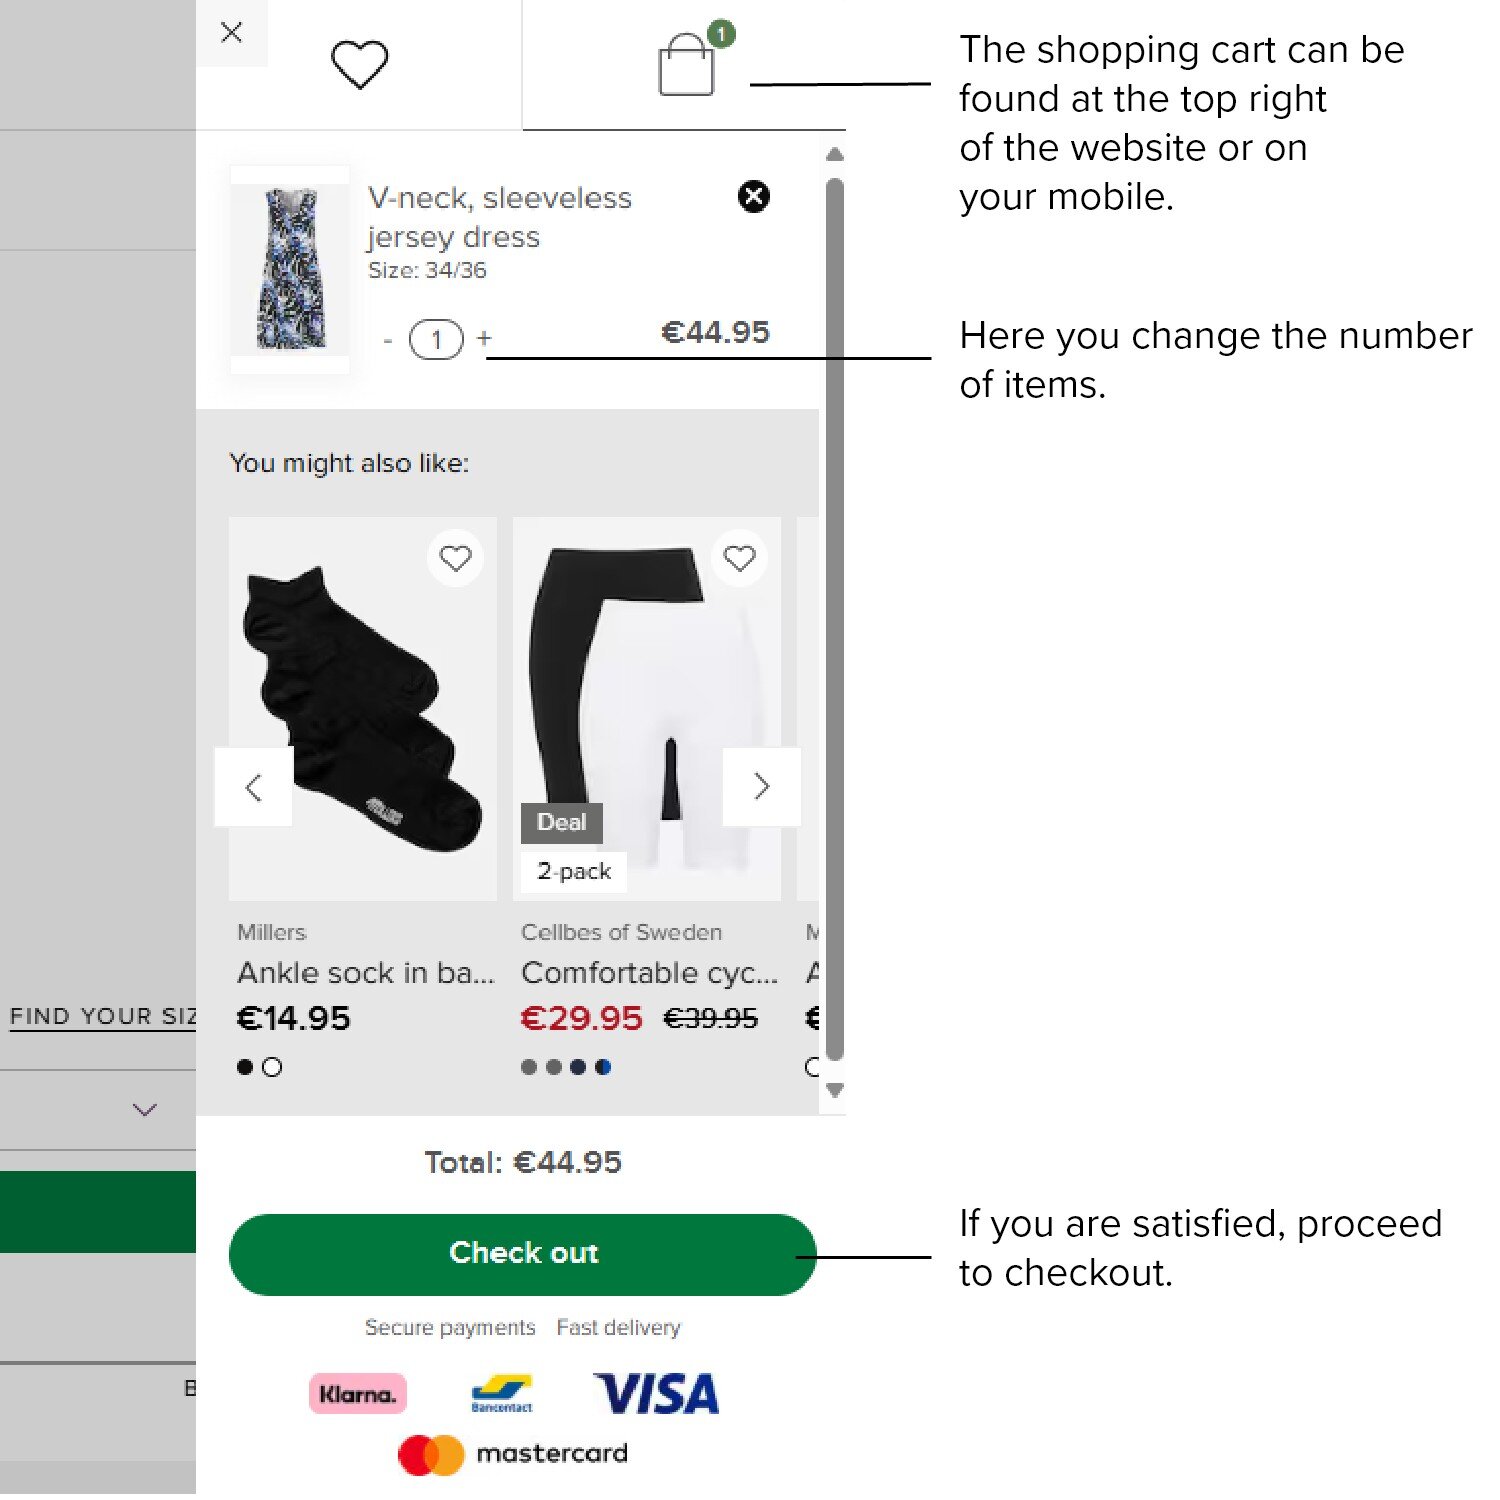Favorite the Ankle sock with heart icon

tap(456, 558)
